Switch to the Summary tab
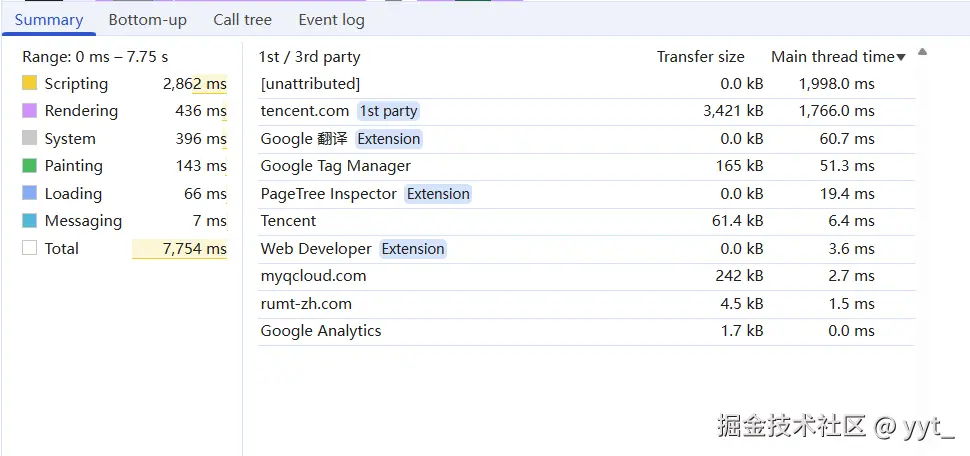This screenshot has width=970, height=456. 48,20
